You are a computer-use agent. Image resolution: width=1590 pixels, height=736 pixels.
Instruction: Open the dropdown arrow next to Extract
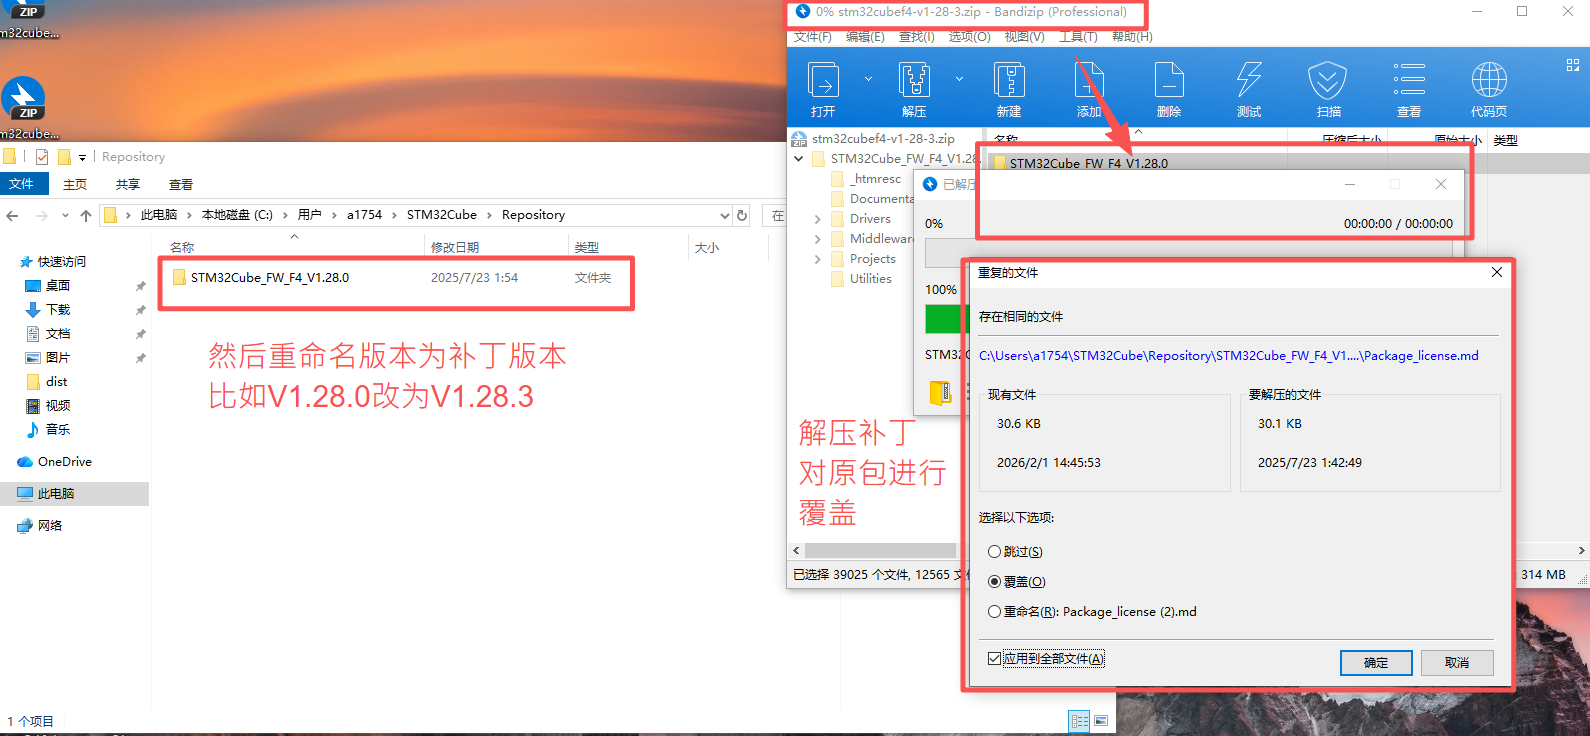[x=959, y=79]
